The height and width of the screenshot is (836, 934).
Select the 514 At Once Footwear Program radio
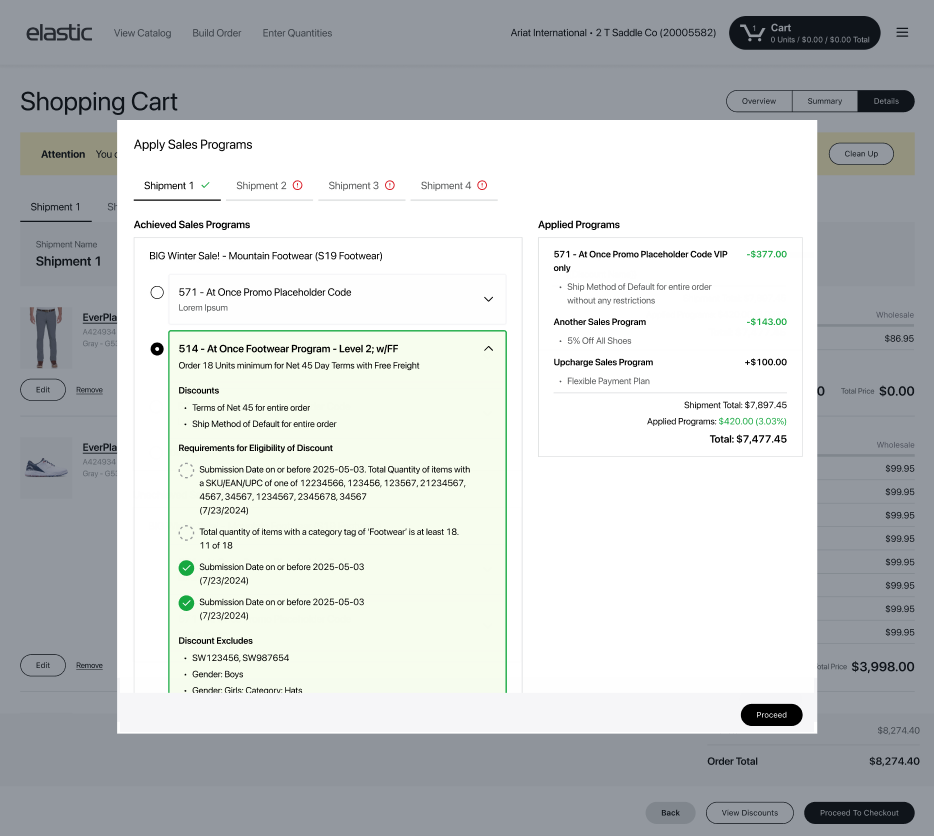click(157, 349)
